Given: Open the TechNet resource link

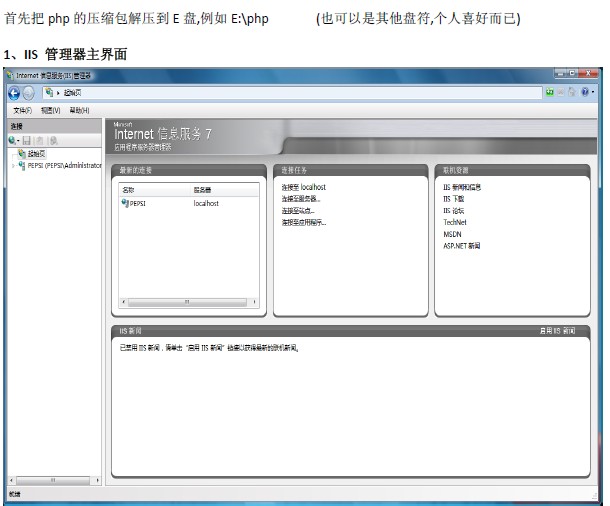Looking at the screenshot, I should (454, 222).
